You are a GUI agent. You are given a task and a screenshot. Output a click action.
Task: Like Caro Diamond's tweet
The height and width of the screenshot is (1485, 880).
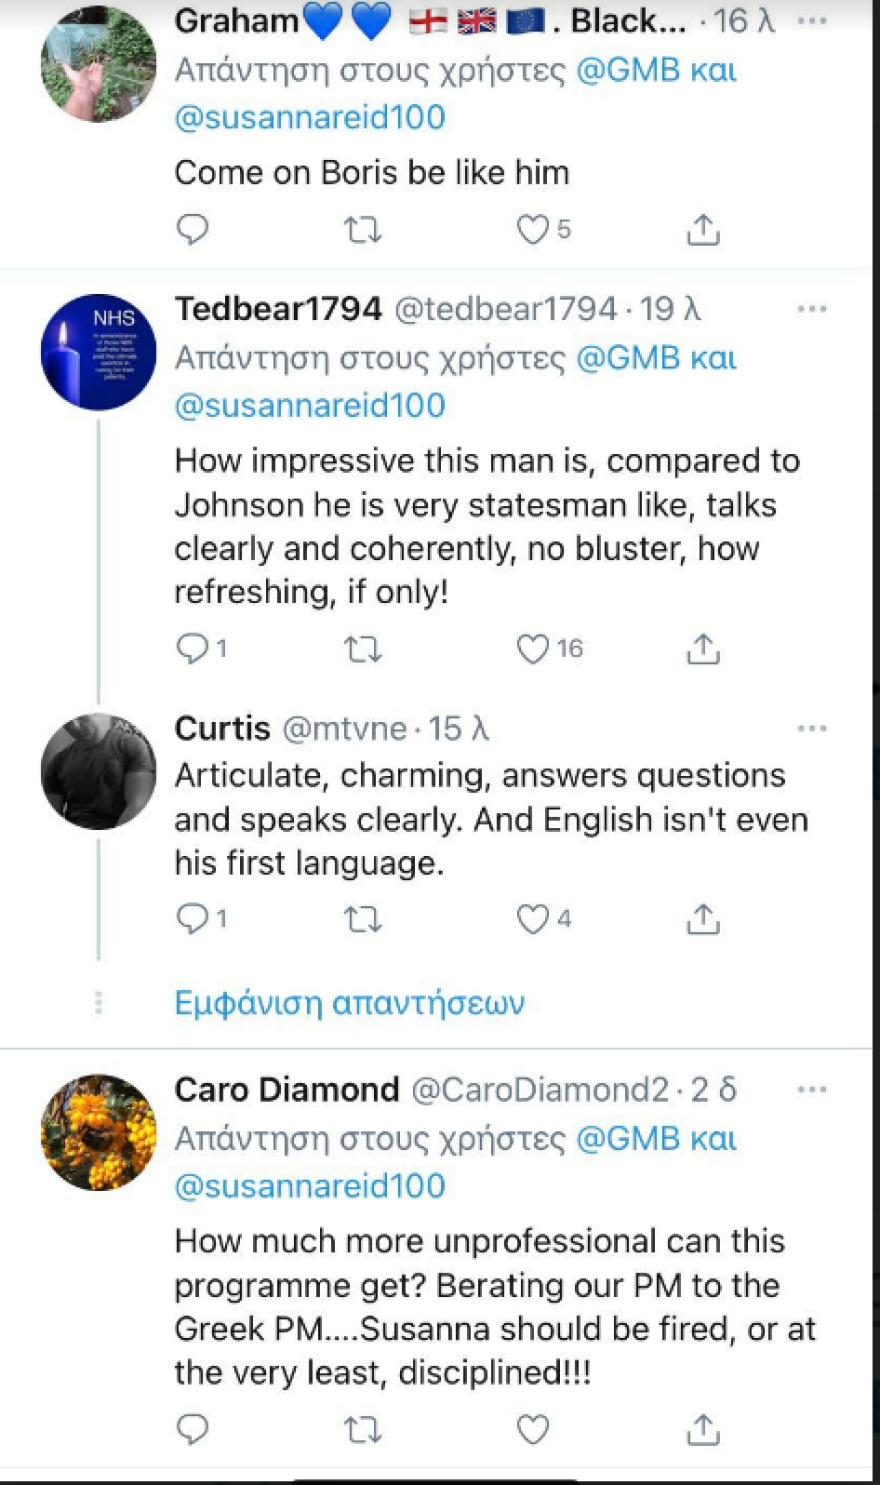click(533, 1430)
